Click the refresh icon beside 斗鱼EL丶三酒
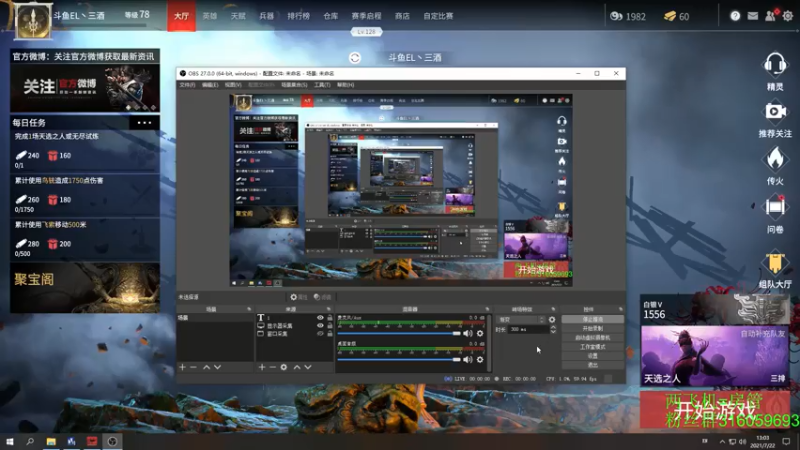This screenshot has width=800, height=450. pos(355,58)
